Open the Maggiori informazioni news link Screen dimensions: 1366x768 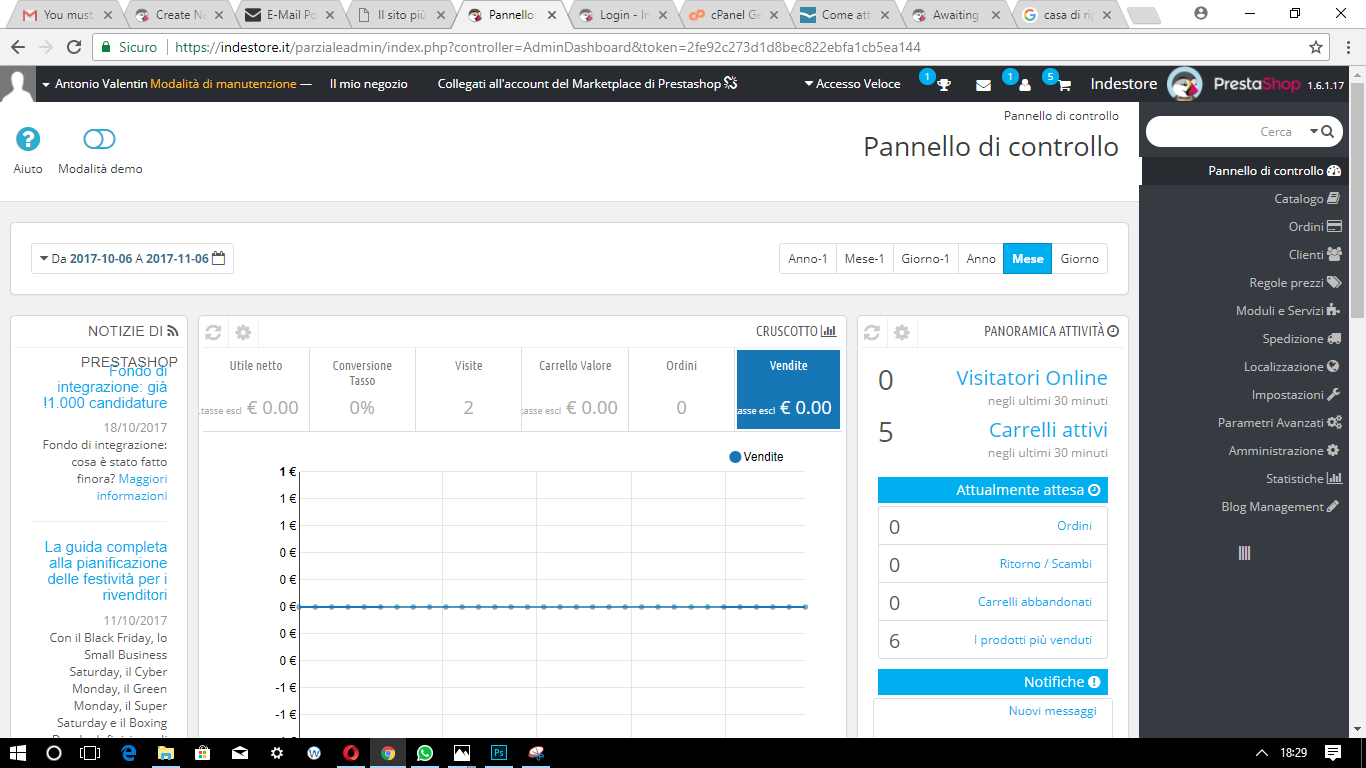[x=132, y=487]
